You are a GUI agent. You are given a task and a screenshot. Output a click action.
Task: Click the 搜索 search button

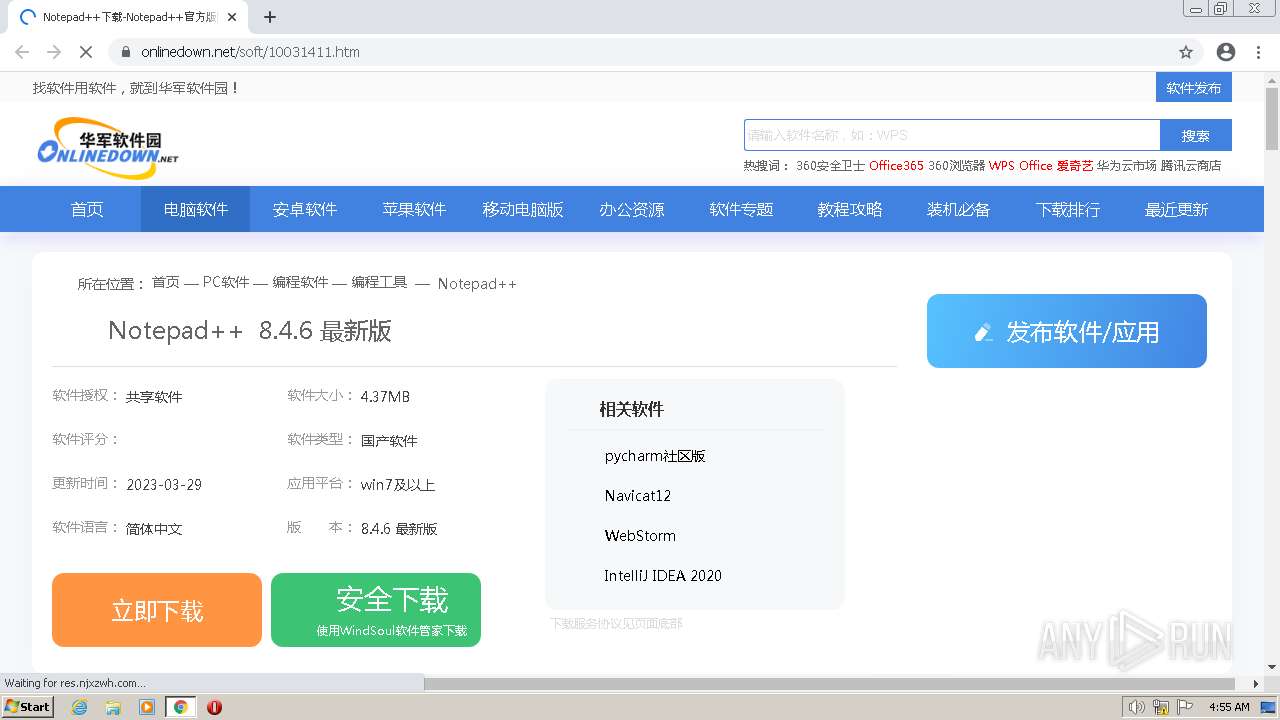click(x=1196, y=135)
